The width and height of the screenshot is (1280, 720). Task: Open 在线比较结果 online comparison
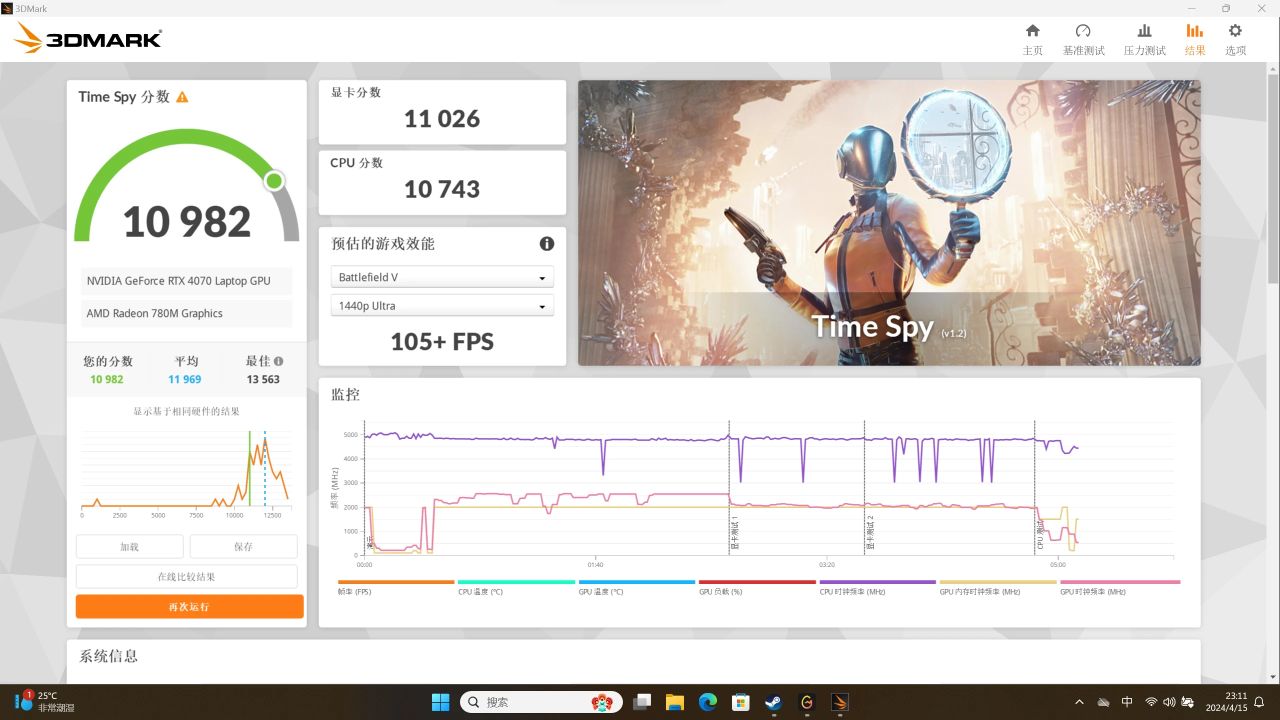186,577
